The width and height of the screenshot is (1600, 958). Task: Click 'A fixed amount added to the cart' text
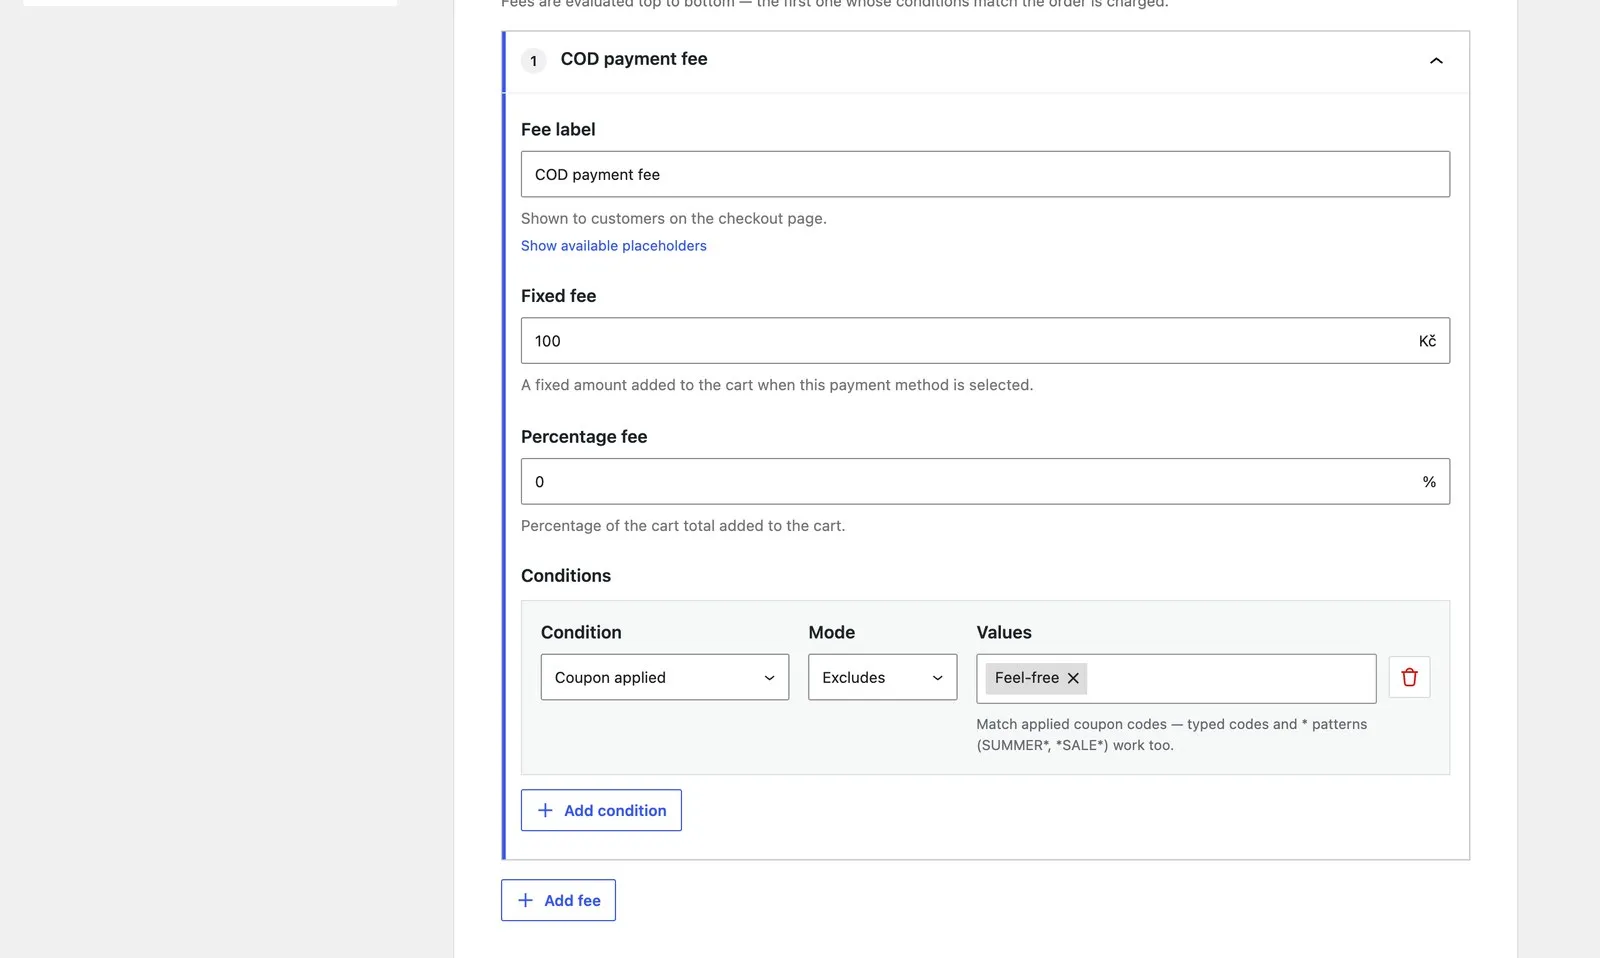pyautogui.click(x=777, y=385)
